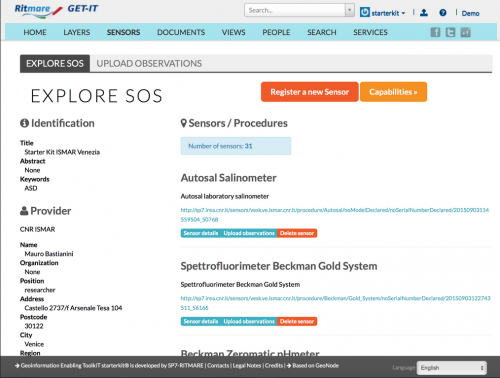Open the Autosal procedure URL link
This screenshot has height=378, width=500.
click(335, 214)
